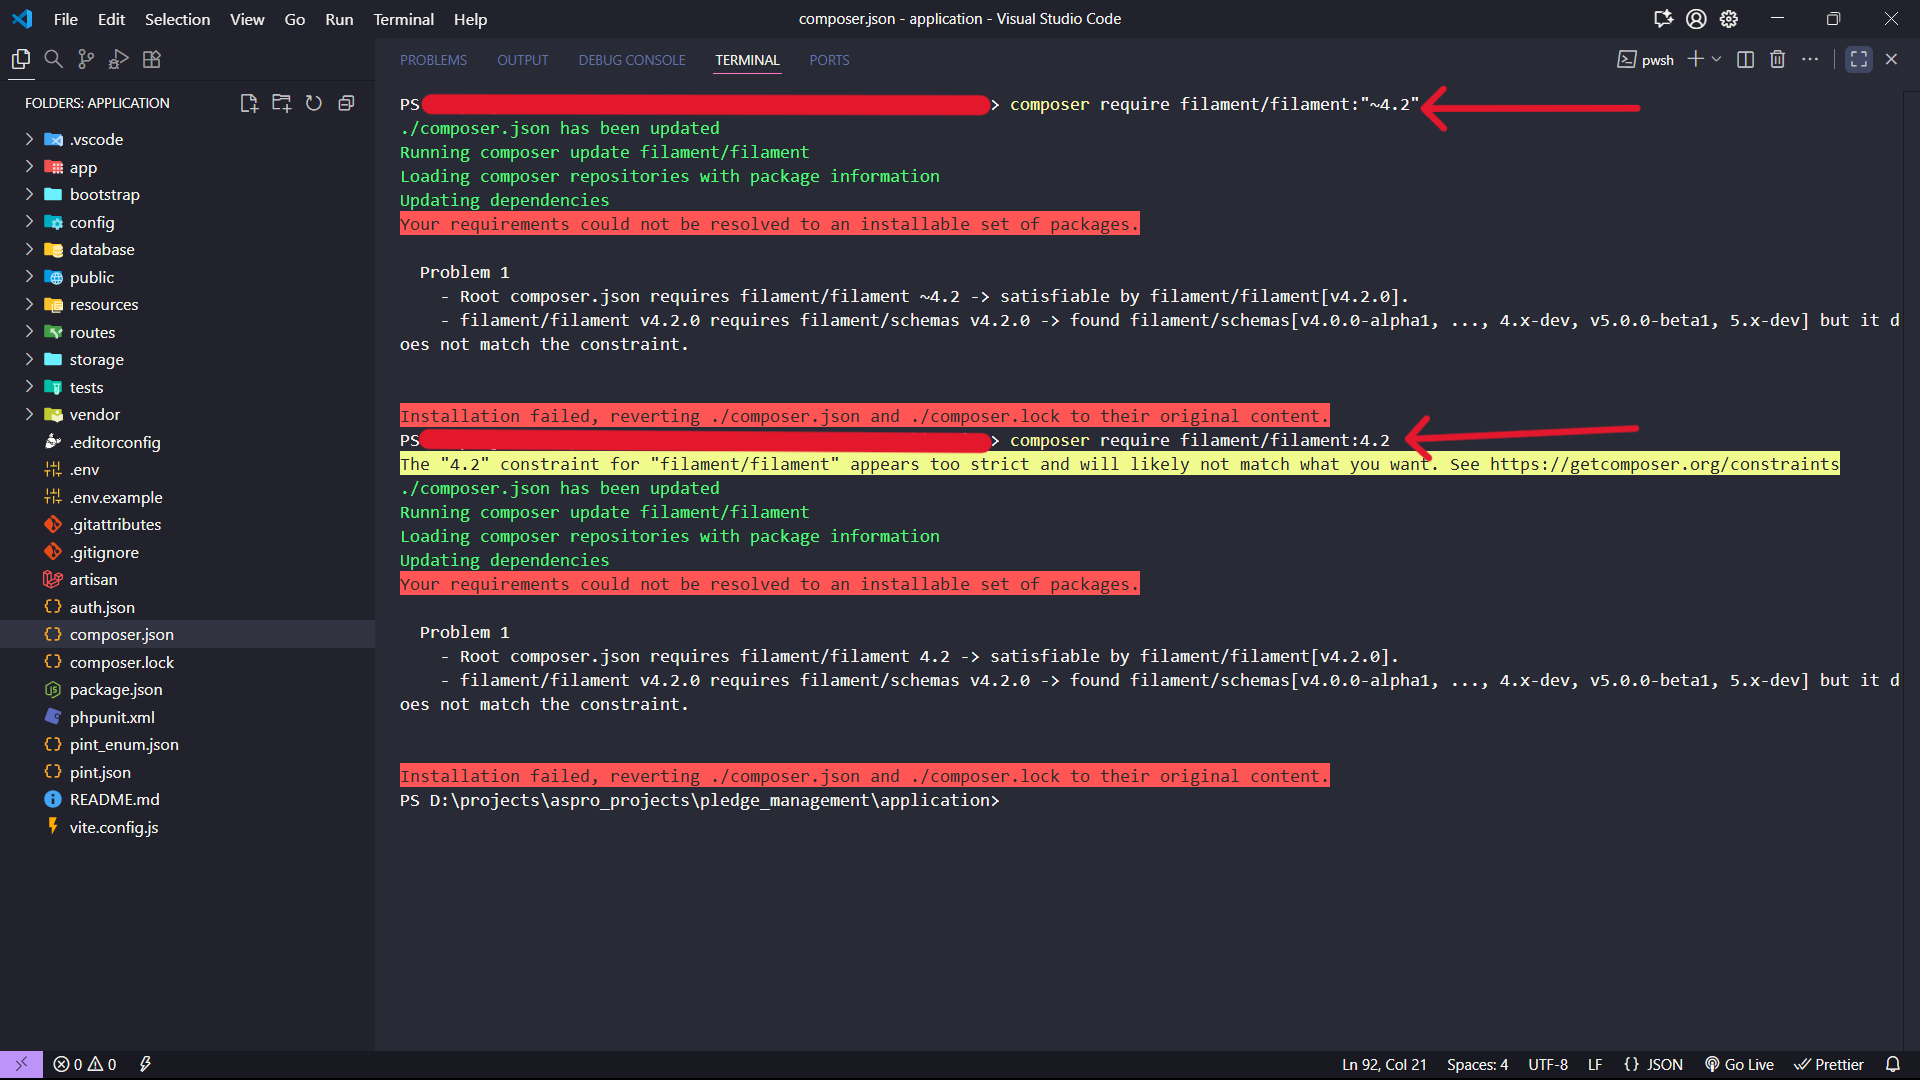The width and height of the screenshot is (1920, 1080).
Task: Open the Extensions view icon
Action: pyautogui.click(x=152, y=60)
